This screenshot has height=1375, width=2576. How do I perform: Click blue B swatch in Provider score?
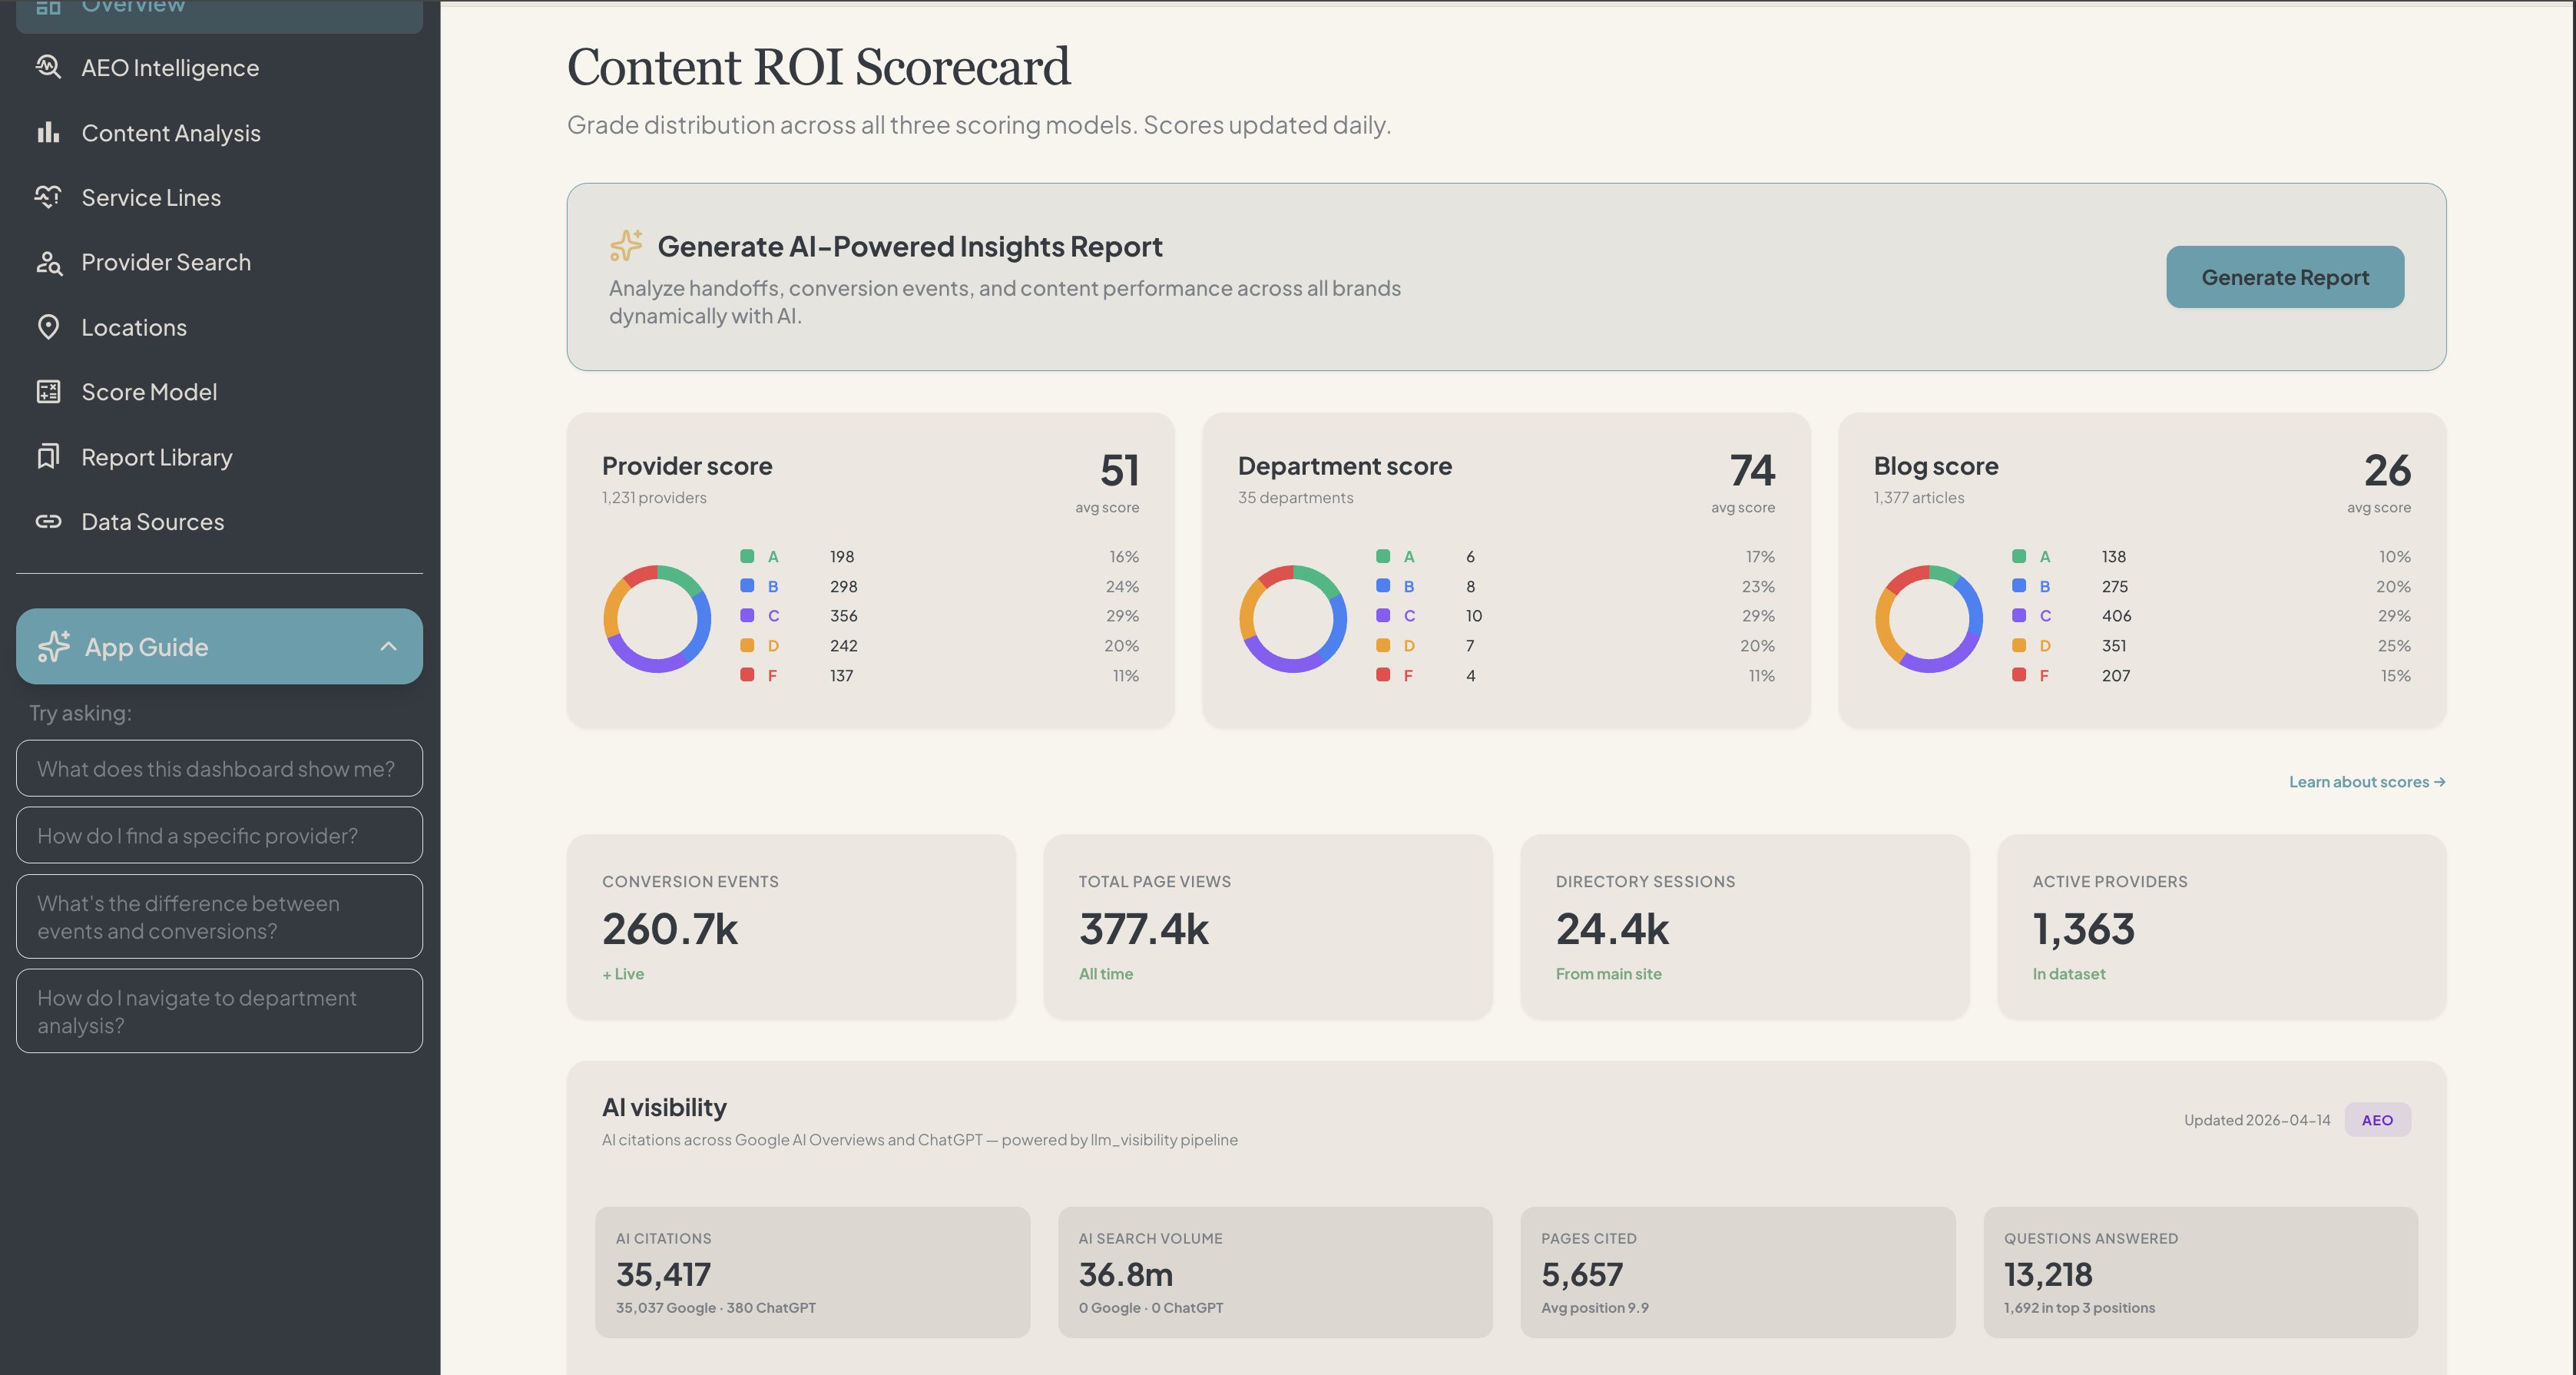747,586
